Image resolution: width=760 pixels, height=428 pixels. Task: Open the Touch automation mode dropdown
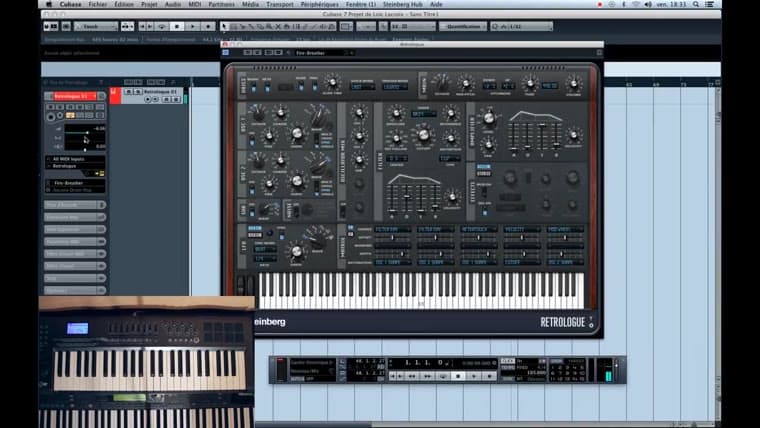coord(96,26)
